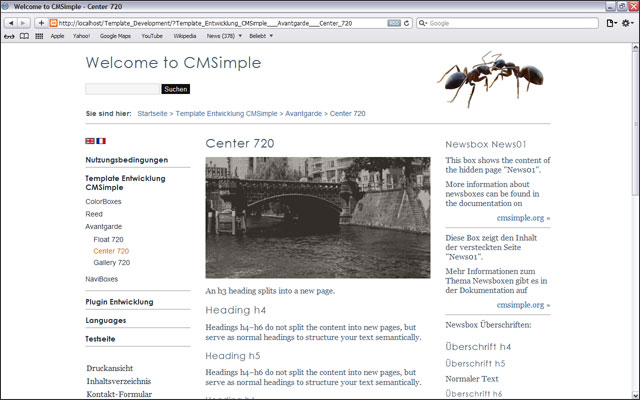The height and width of the screenshot is (400, 640).
Task: Open the Wikipedia bookmark
Action: 184,36
